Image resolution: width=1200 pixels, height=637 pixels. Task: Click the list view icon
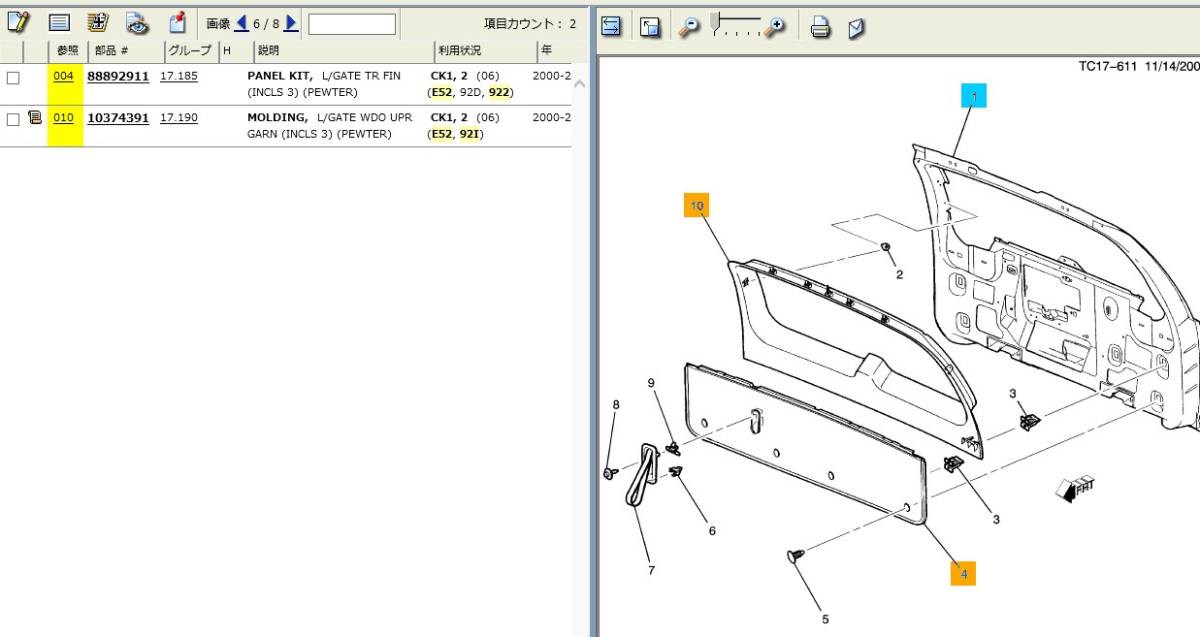tap(59, 24)
